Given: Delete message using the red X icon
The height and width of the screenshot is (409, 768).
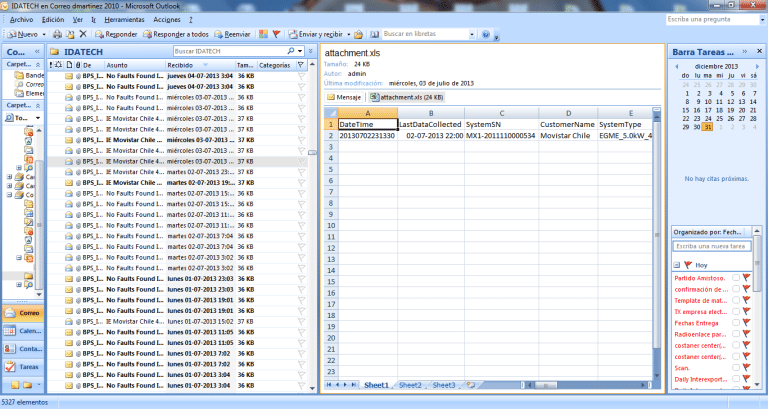Looking at the screenshot, I should (82, 34).
